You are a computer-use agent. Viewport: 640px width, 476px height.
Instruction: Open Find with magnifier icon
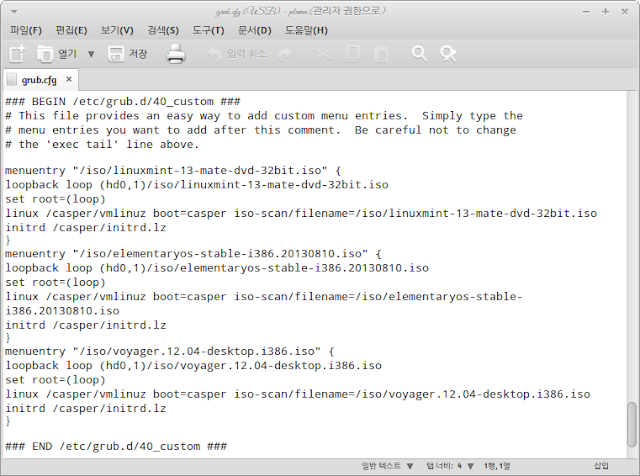419,54
